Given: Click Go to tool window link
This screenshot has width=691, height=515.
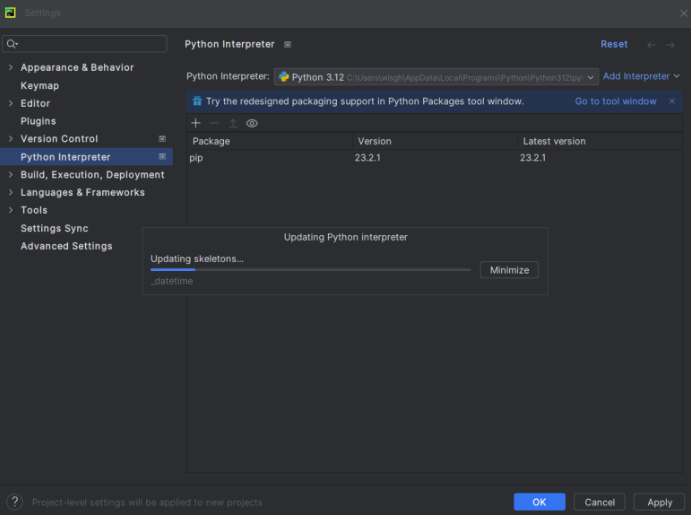Looking at the screenshot, I should click(x=615, y=101).
